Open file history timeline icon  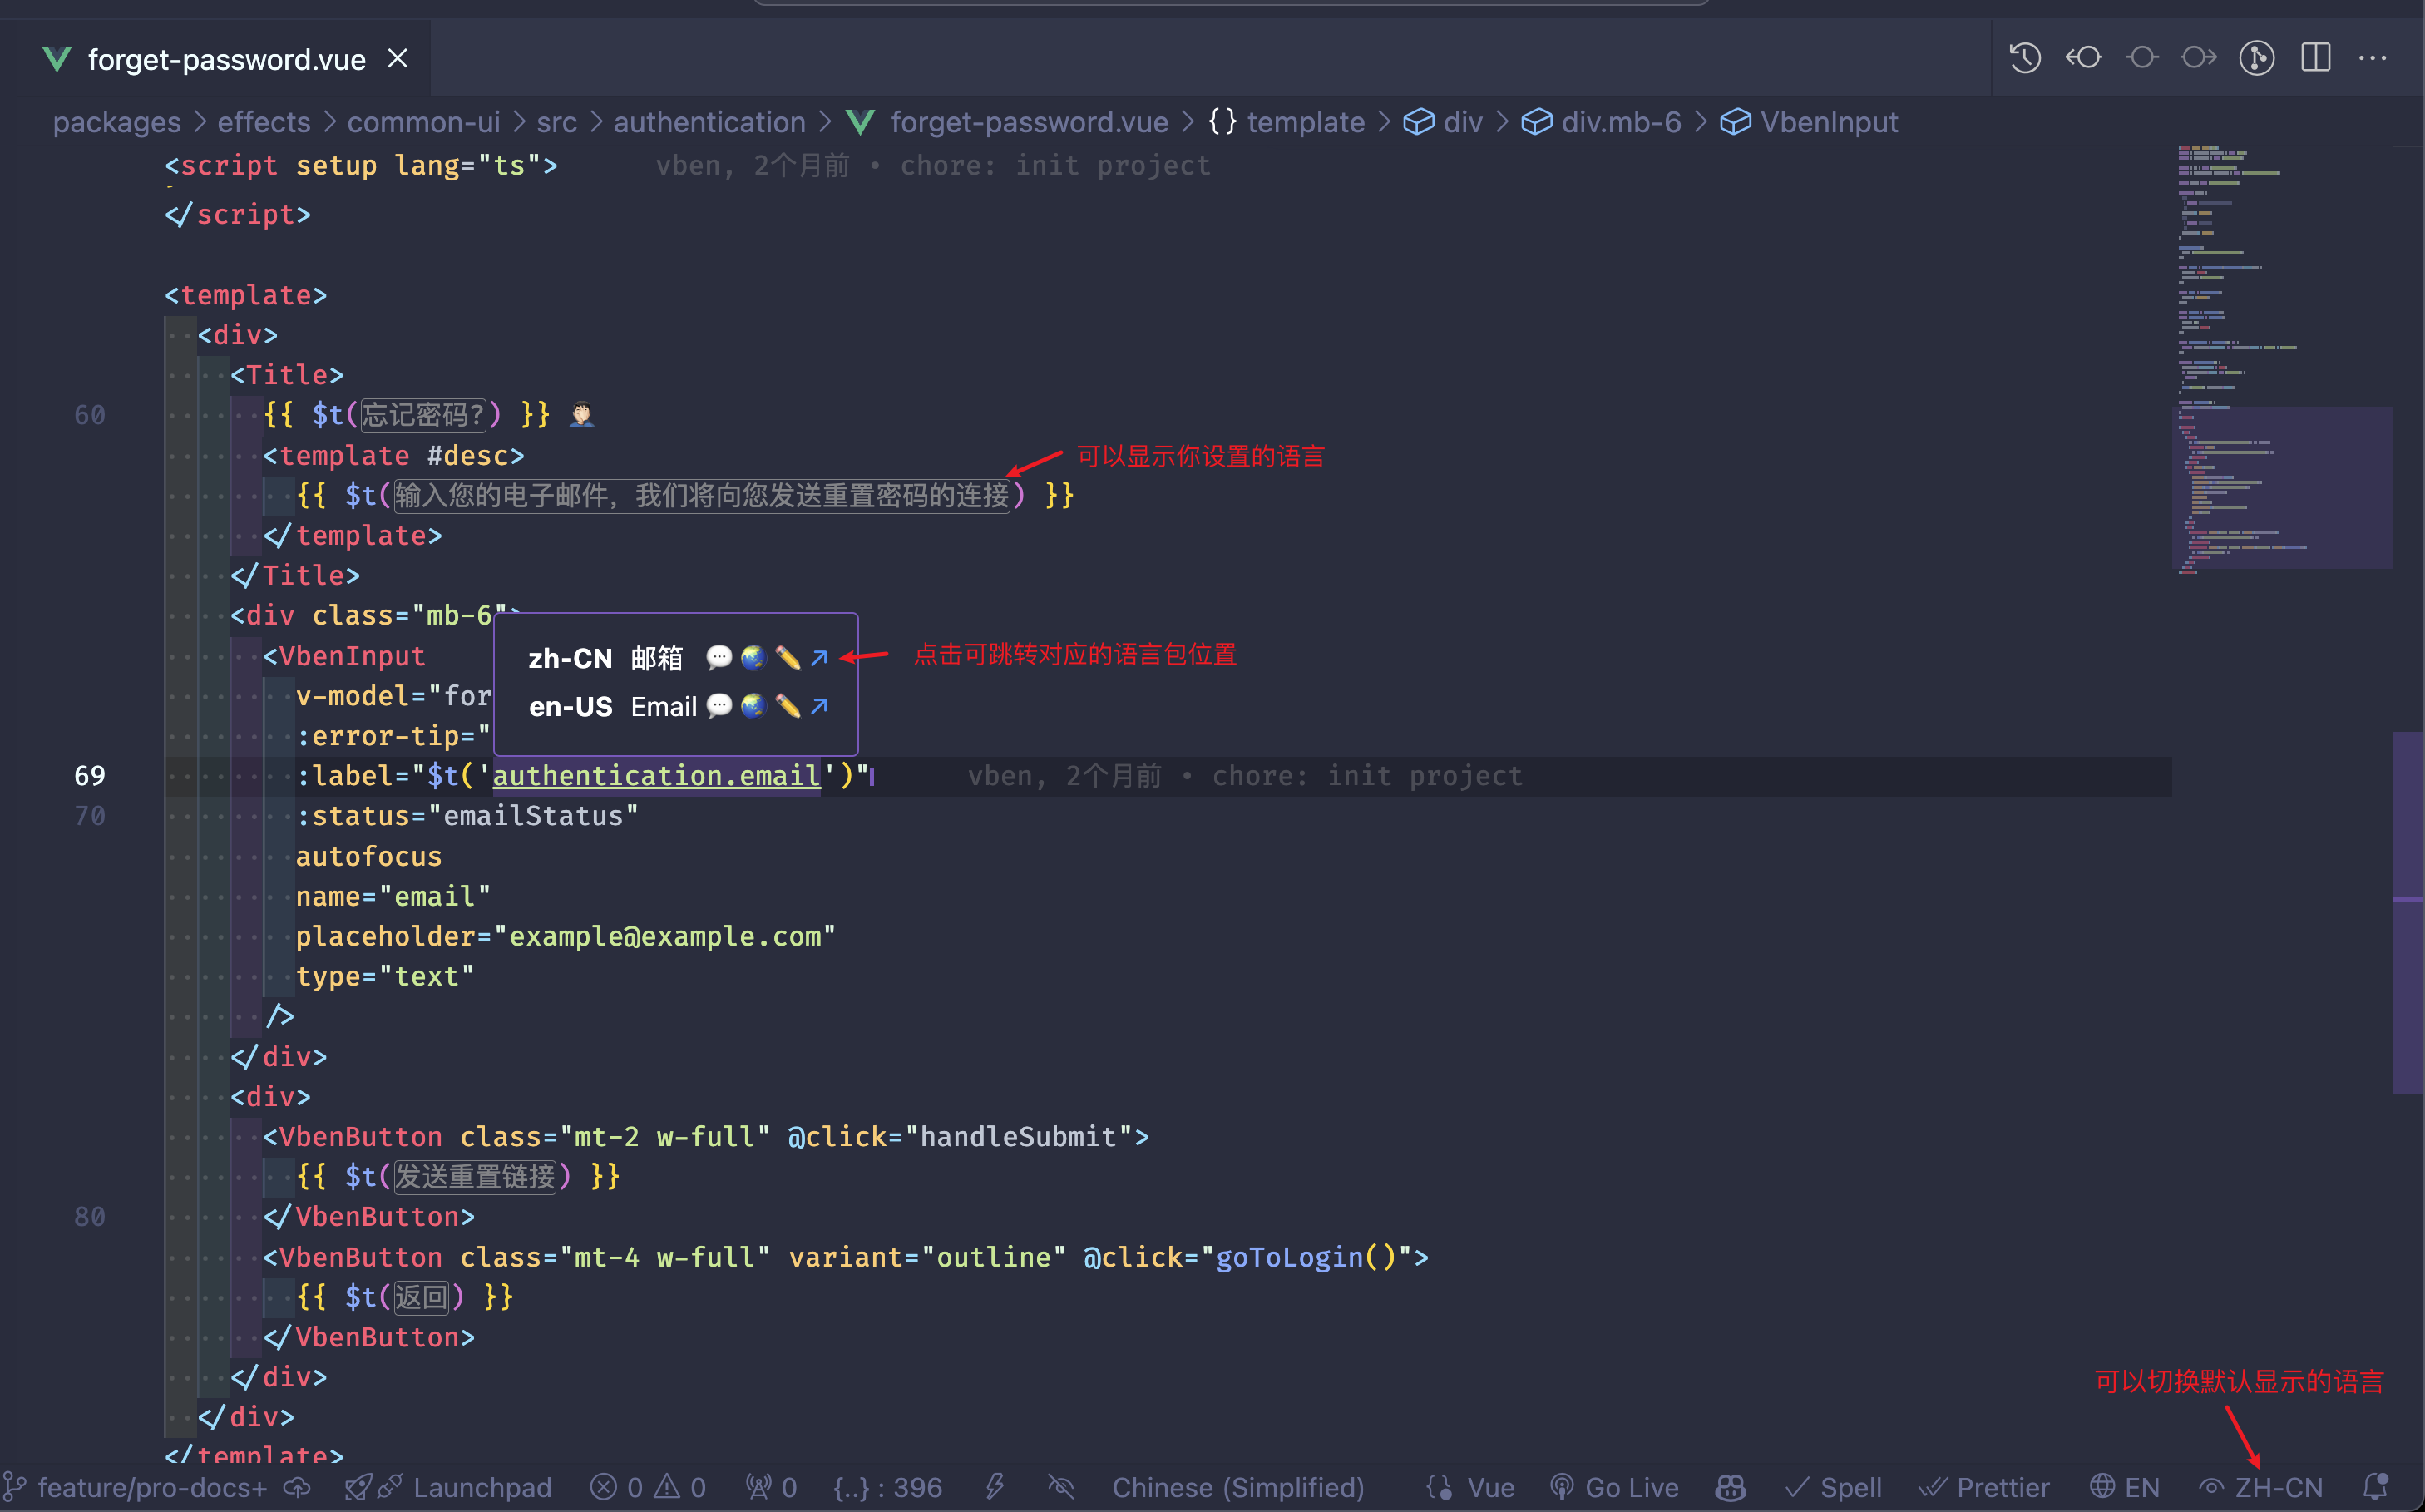(2025, 58)
